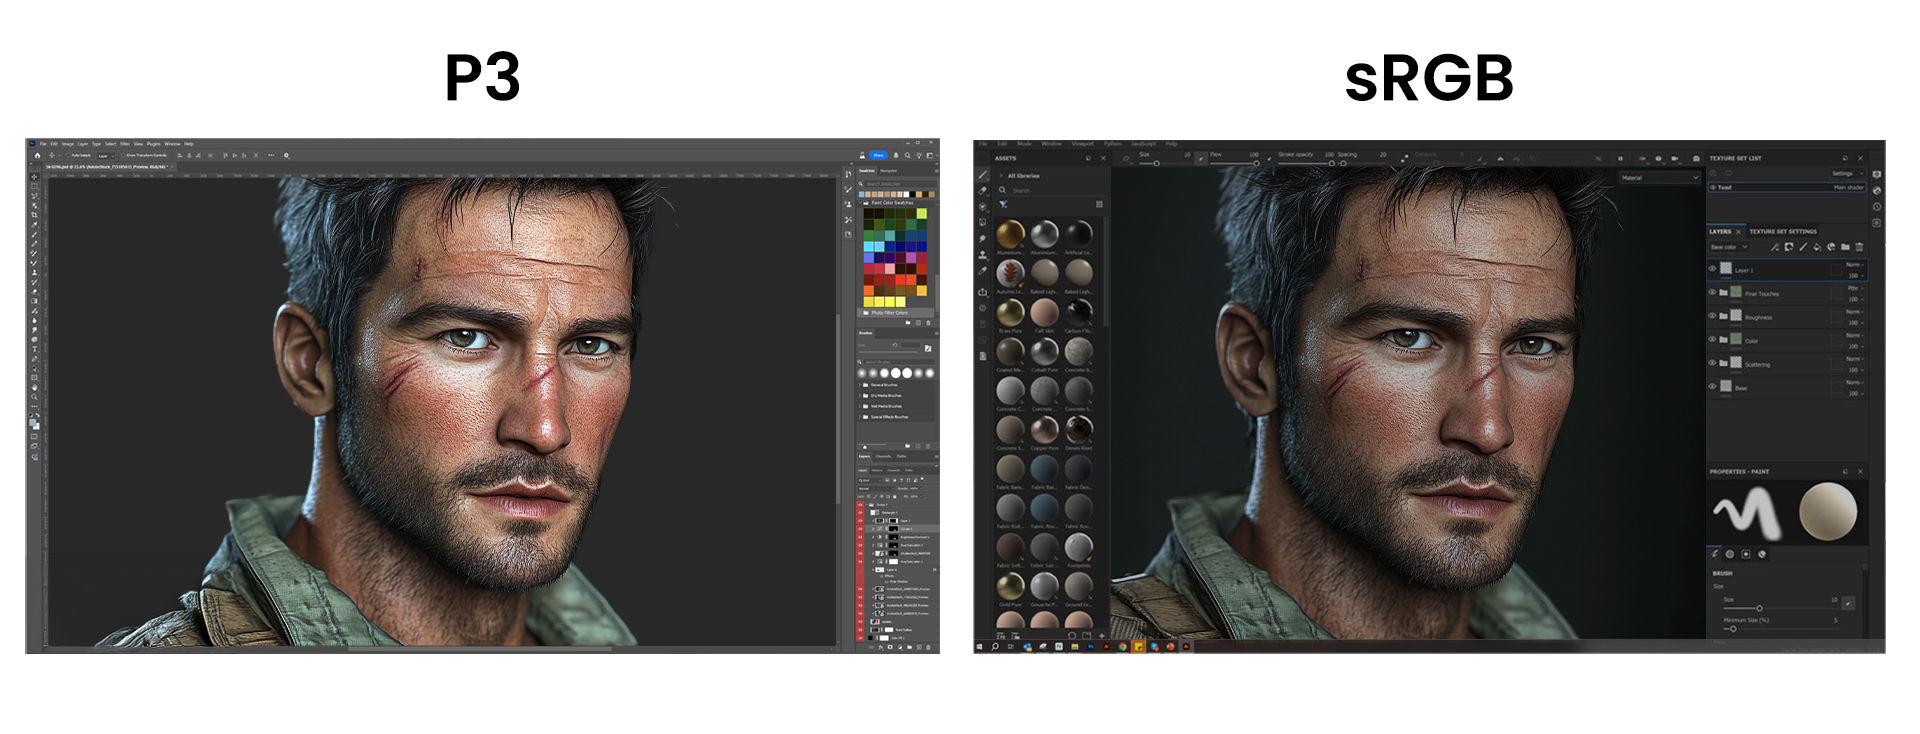Click the Photoshop Home icon in options bar
The image size is (1920, 734).
(37, 155)
